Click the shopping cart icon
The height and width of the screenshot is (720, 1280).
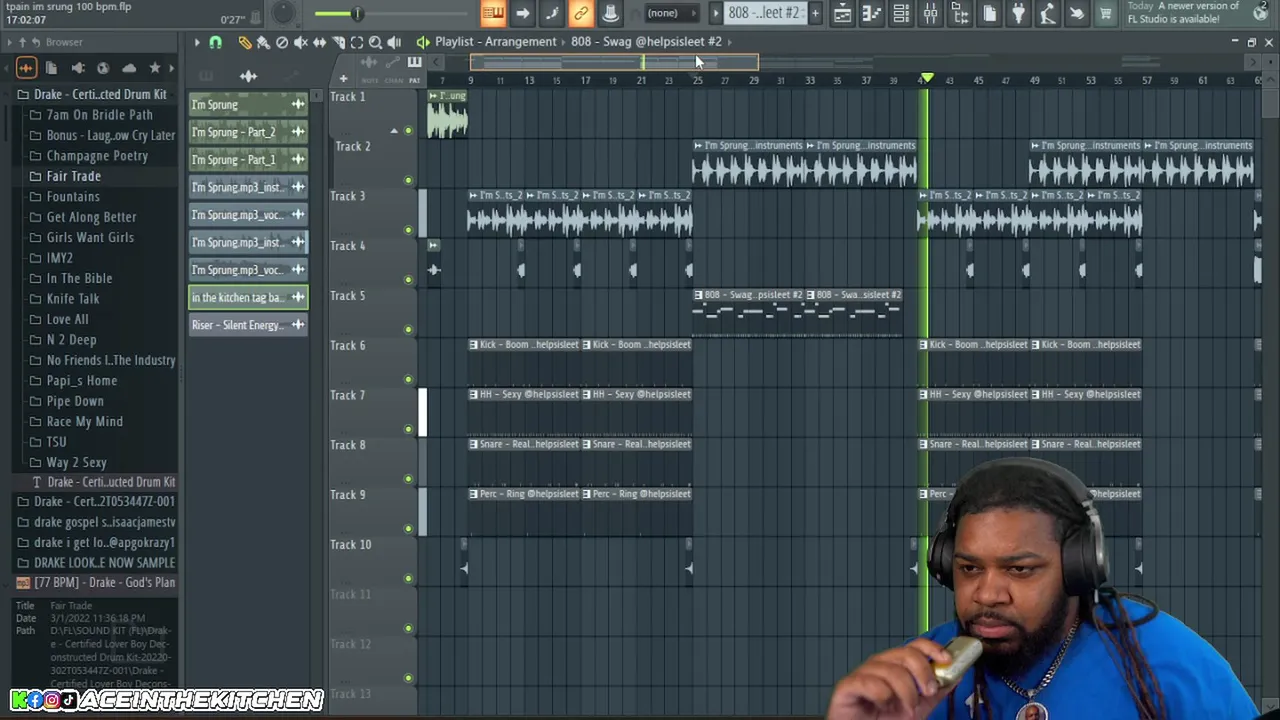(1106, 13)
